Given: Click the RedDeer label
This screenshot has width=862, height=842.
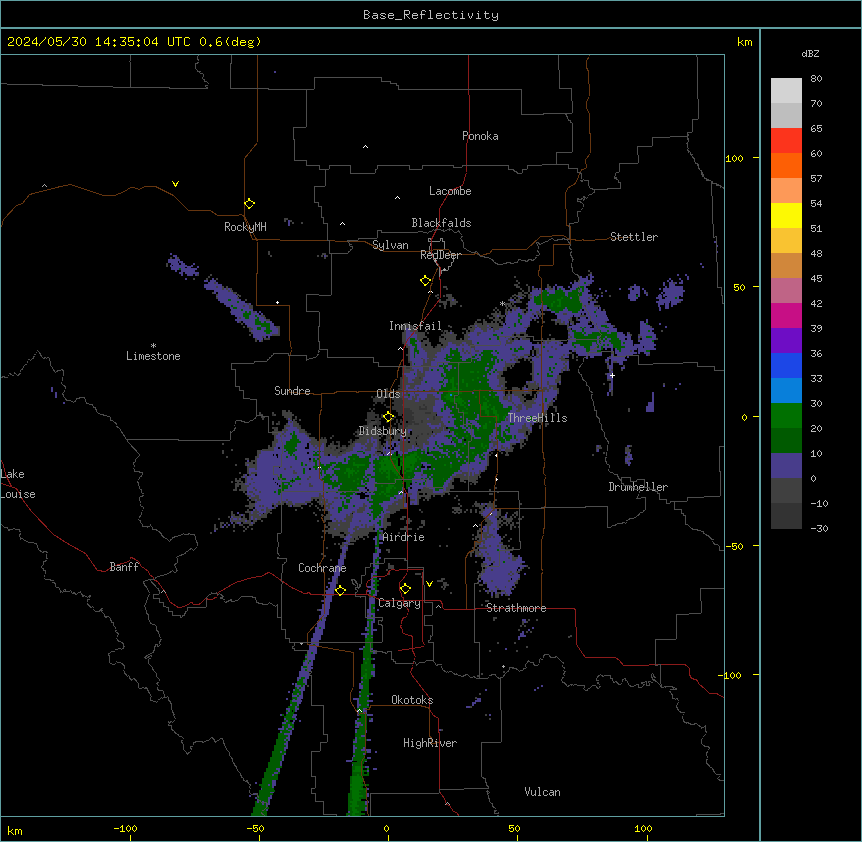Looking at the screenshot, I should [440, 255].
